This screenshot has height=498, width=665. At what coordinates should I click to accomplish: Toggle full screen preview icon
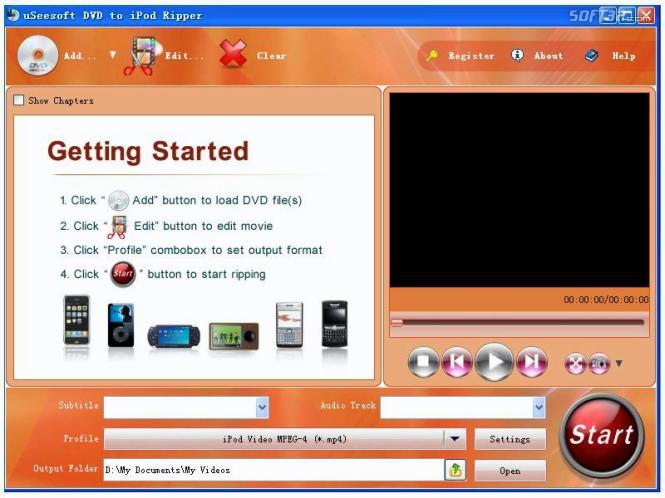tap(575, 364)
